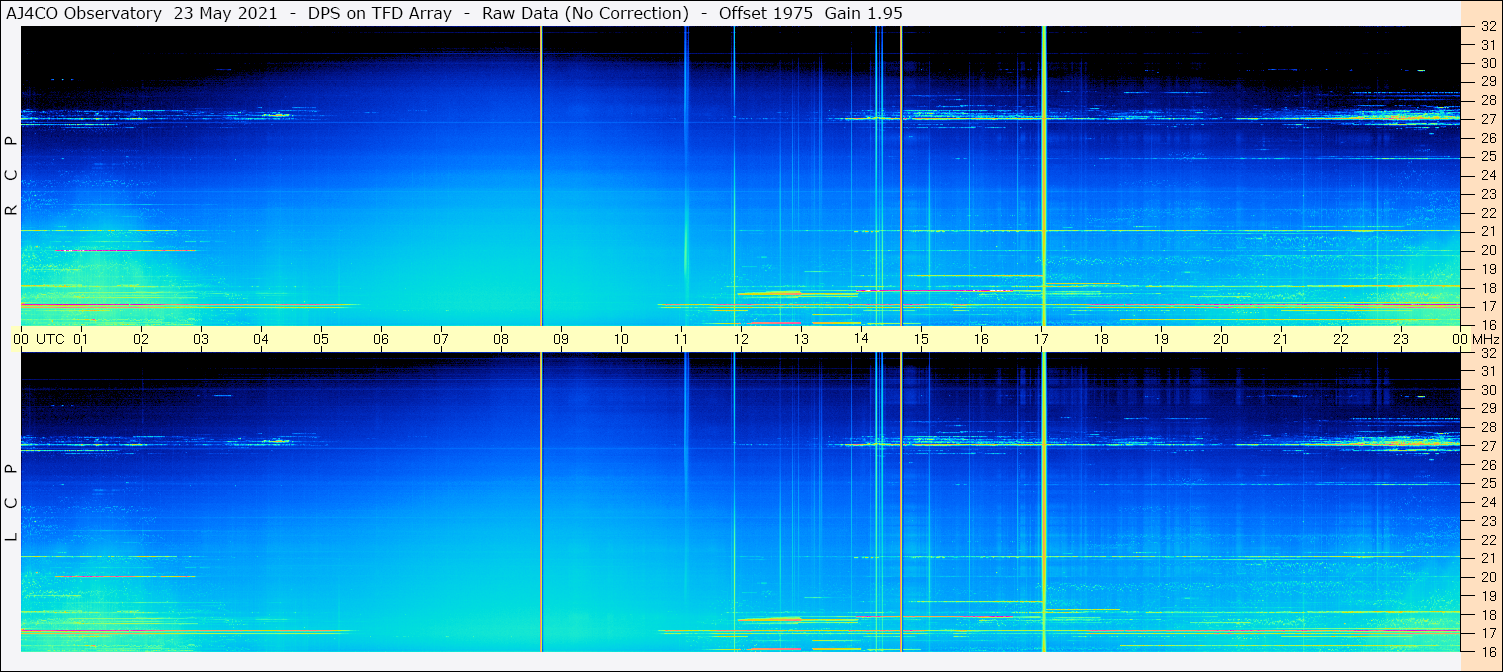The height and width of the screenshot is (672, 1503).
Task: Click the 27 MHz label on RCP frequency scale
Action: coord(1488,119)
